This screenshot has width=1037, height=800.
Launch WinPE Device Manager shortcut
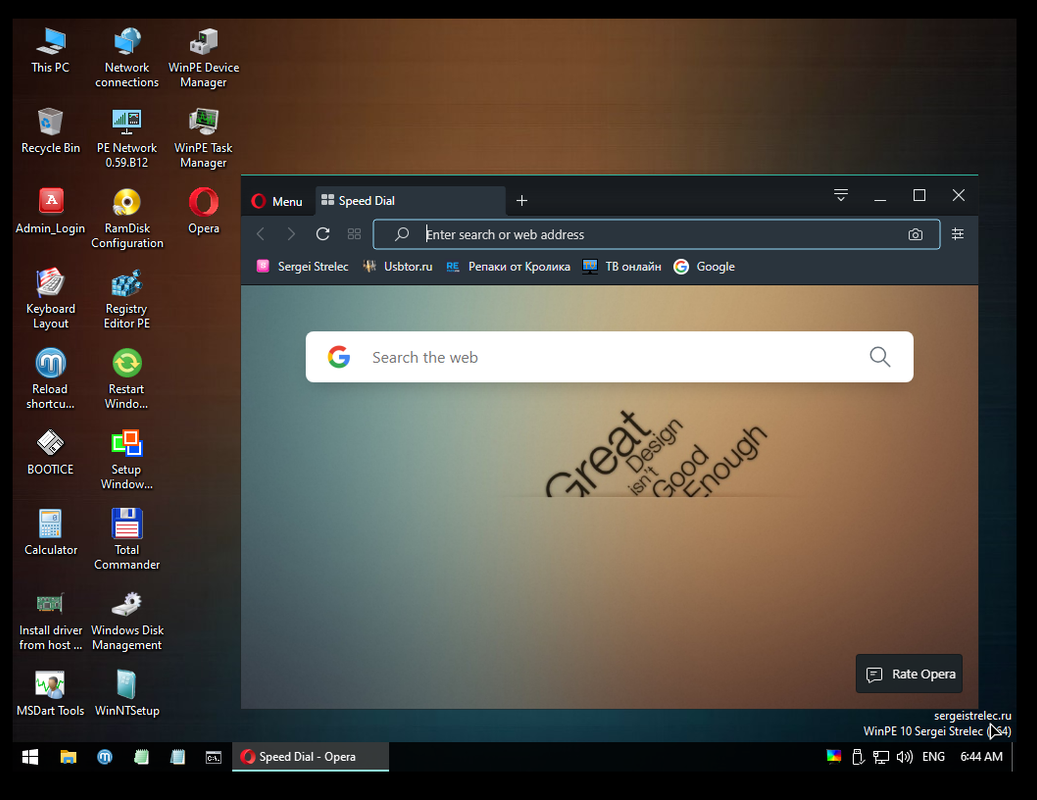pos(204,58)
